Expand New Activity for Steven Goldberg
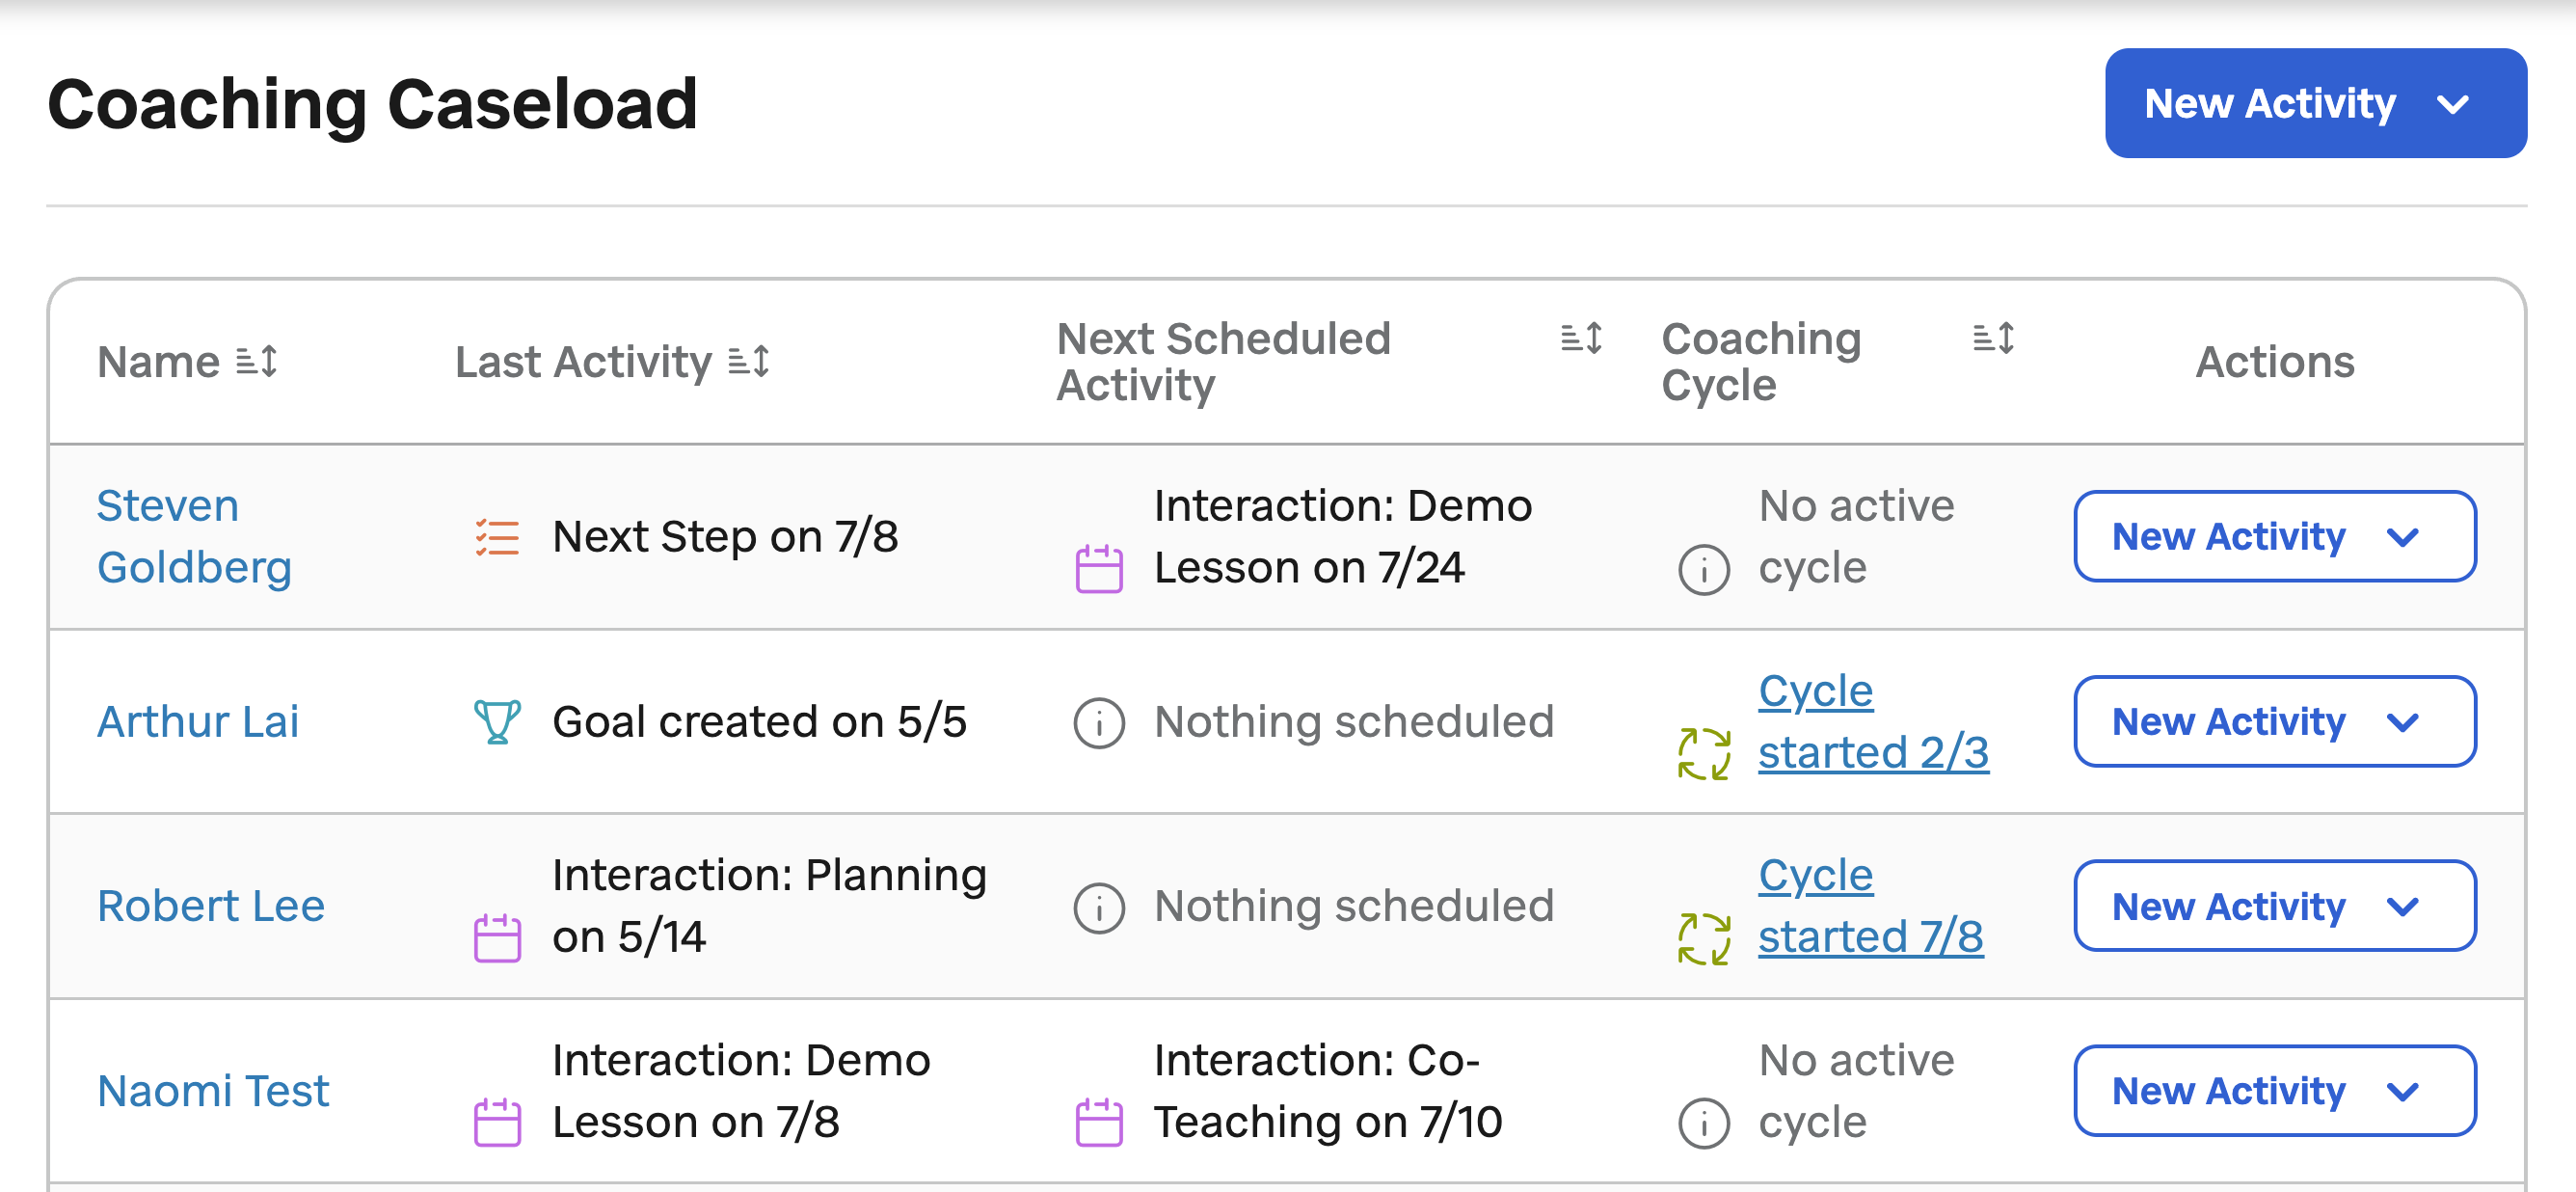This screenshot has height=1192, width=2576. [x=2274, y=536]
